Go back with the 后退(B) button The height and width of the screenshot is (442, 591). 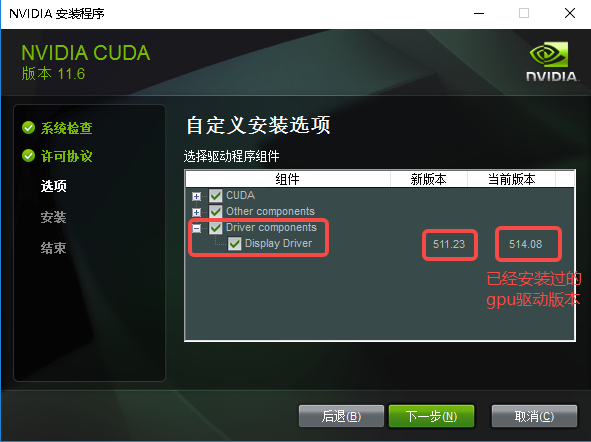pos(341,416)
